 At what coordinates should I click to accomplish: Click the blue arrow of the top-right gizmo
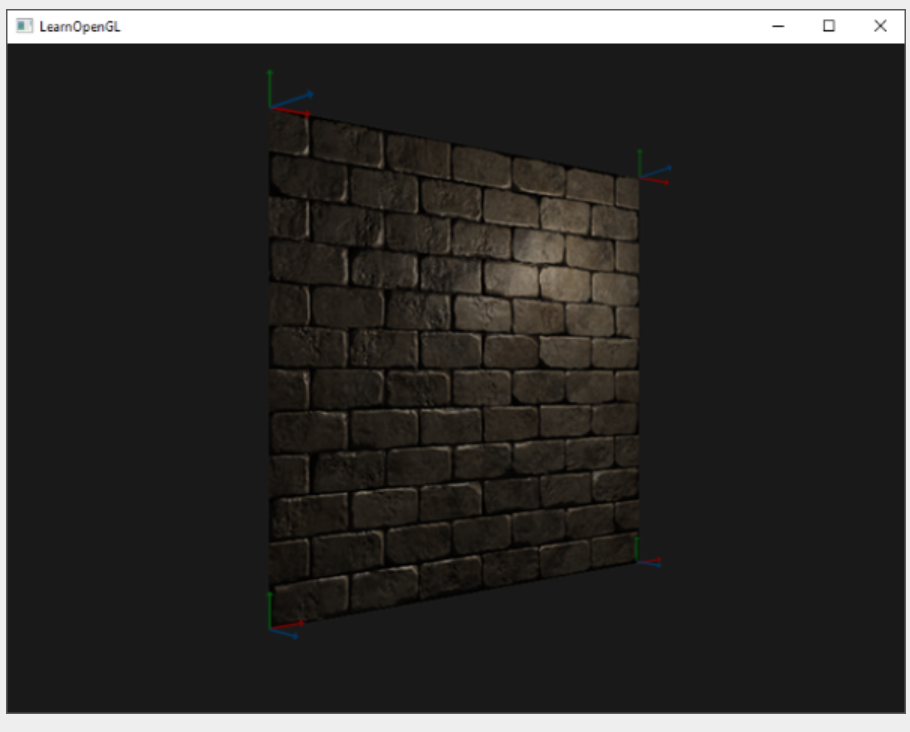(x=669, y=167)
